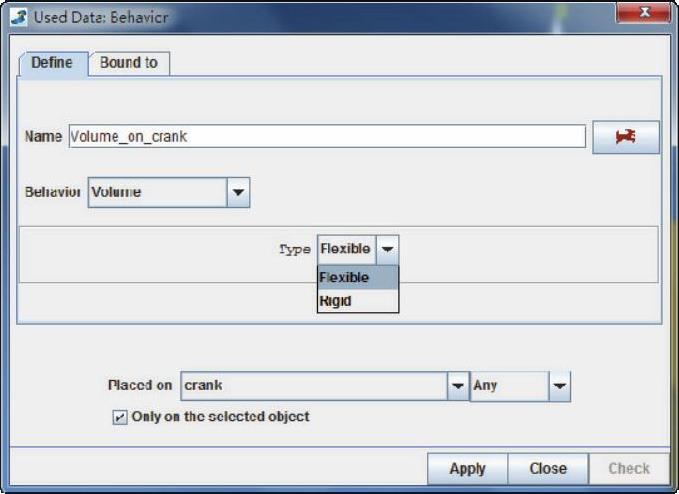
Task: Click the application icon in the title bar
Action: [x=19, y=15]
